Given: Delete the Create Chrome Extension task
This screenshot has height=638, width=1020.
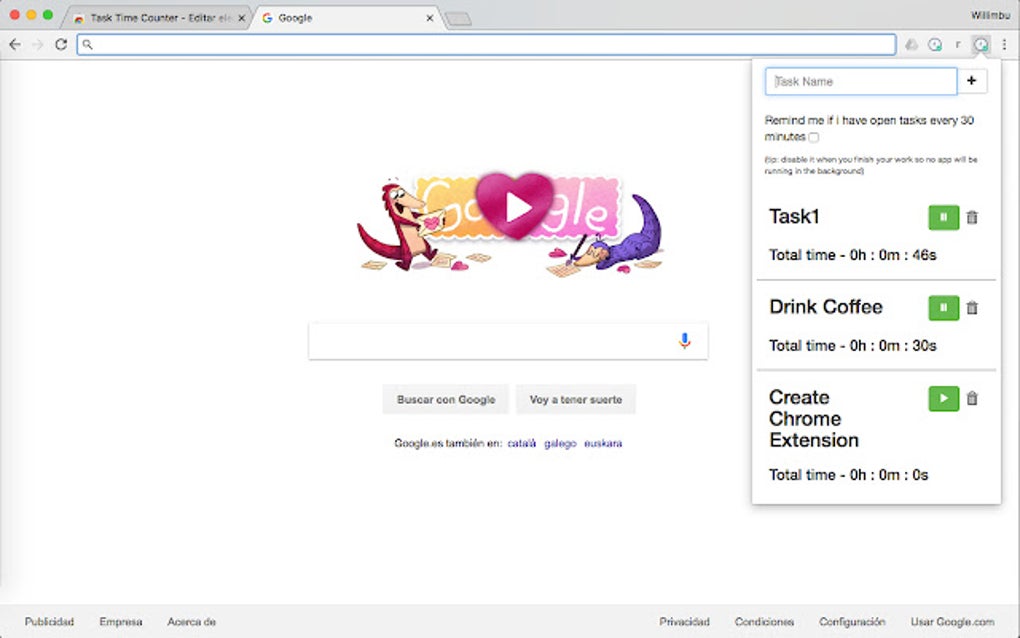Looking at the screenshot, I should pyautogui.click(x=972, y=398).
